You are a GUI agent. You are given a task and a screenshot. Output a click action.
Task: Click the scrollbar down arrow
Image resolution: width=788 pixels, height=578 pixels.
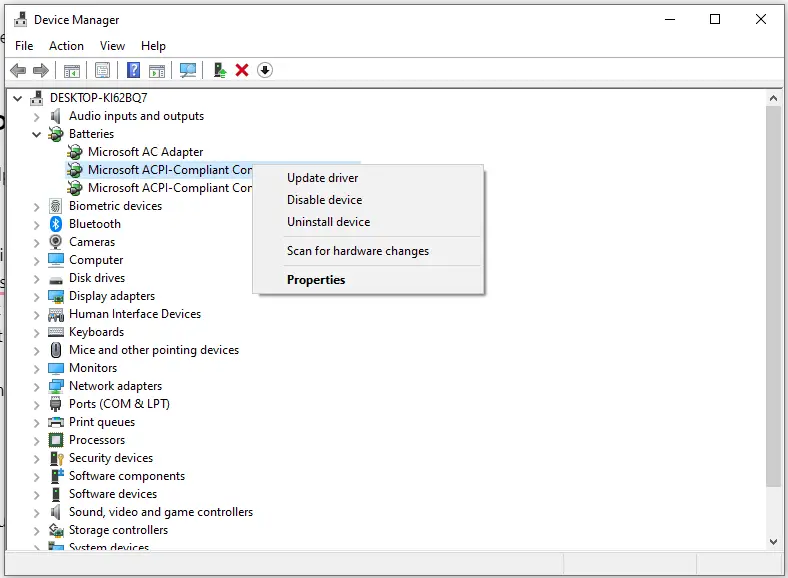[x=773, y=542]
